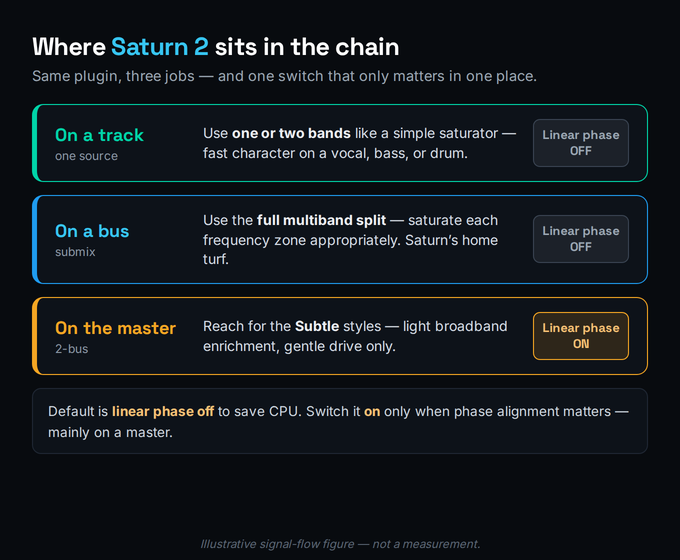Select the 'On a bus' heading
Screen dimensions: 680x560
pos(92,231)
